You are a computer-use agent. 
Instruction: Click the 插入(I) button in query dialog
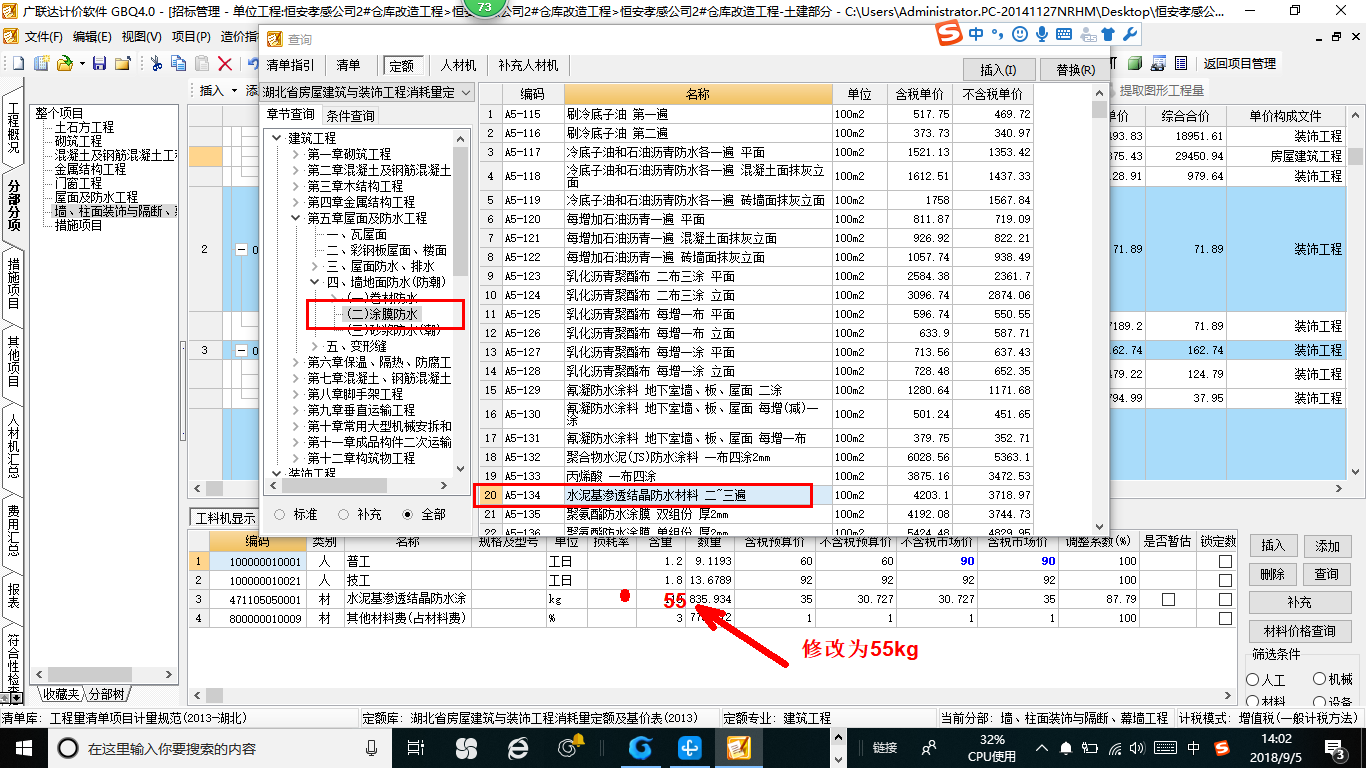(998, 70)
